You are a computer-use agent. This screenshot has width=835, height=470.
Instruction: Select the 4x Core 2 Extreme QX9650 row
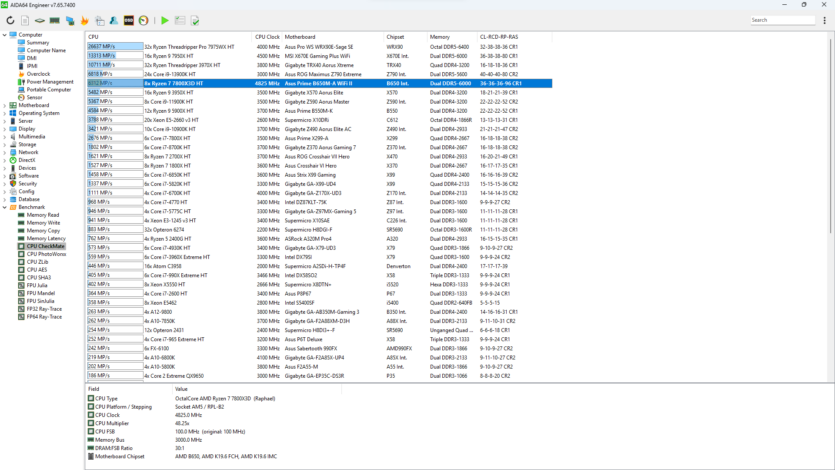pos(319,376)
